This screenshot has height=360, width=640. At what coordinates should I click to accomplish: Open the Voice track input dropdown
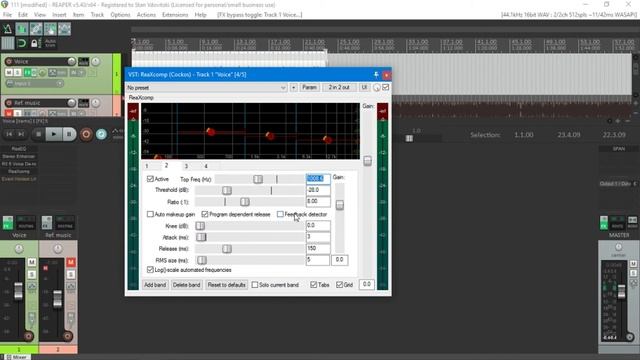pyautogui.click(x=35, y=84)
